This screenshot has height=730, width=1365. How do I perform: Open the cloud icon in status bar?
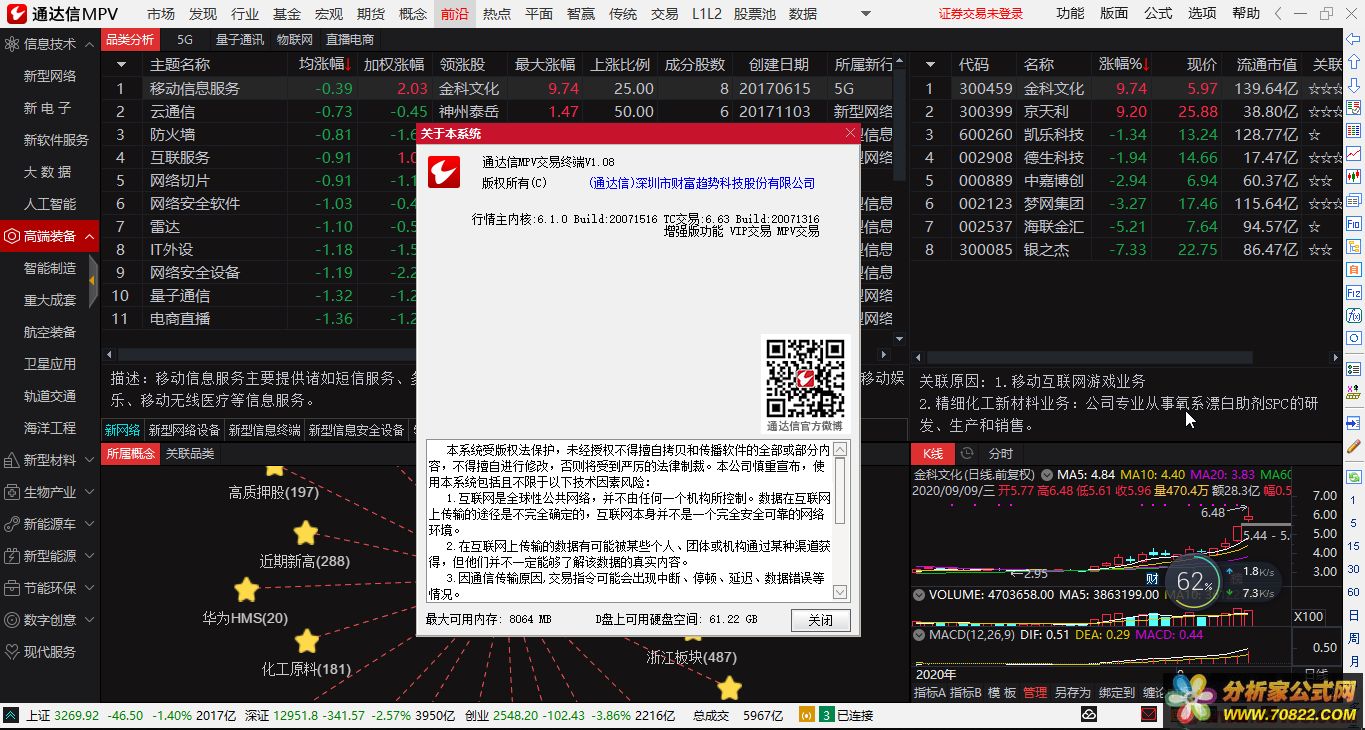coord(1089,715)
